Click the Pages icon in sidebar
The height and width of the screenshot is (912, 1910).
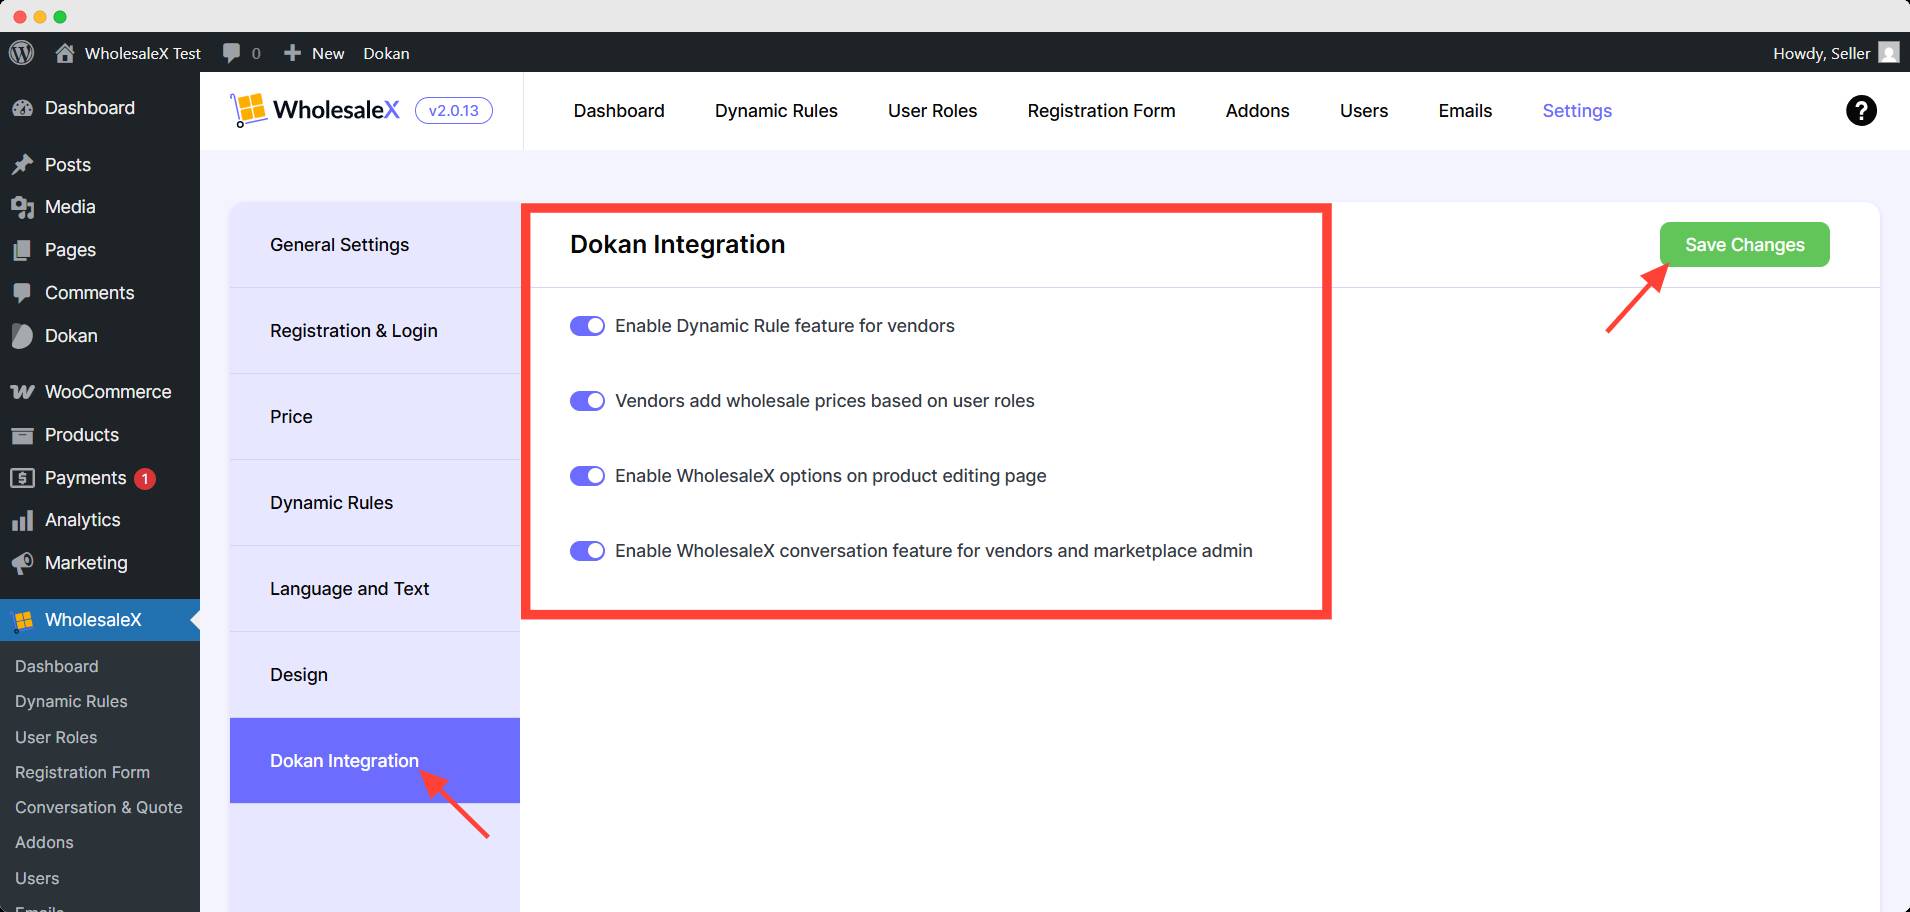pyautogui.click(x=22, y=250)
